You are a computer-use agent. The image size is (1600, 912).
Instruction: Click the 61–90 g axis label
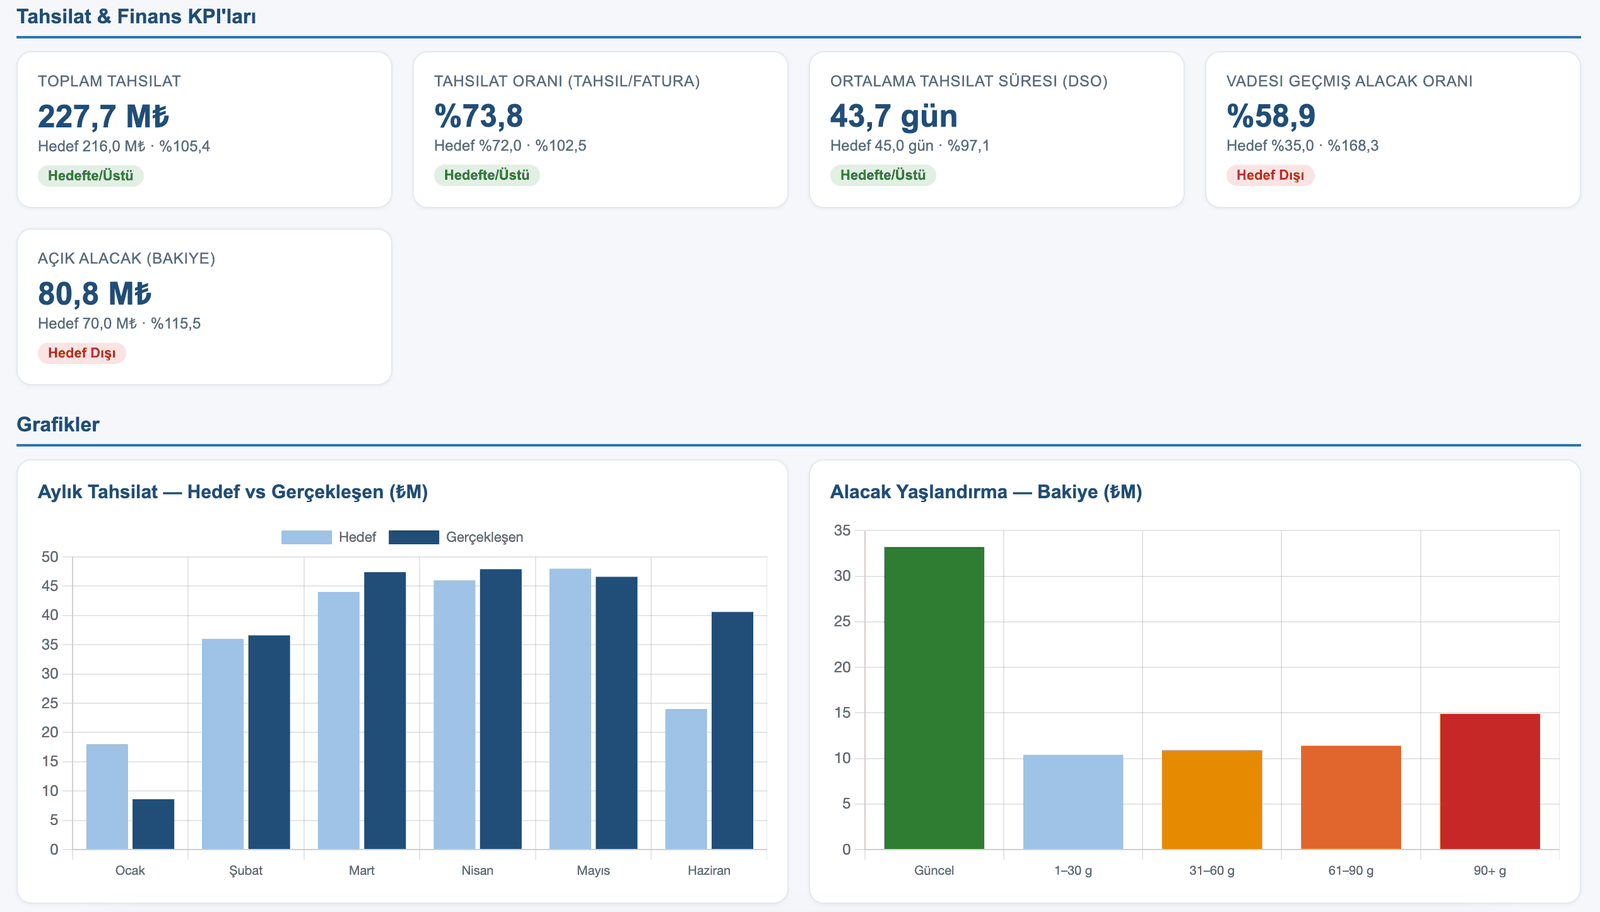click(x=1351, y=871)
